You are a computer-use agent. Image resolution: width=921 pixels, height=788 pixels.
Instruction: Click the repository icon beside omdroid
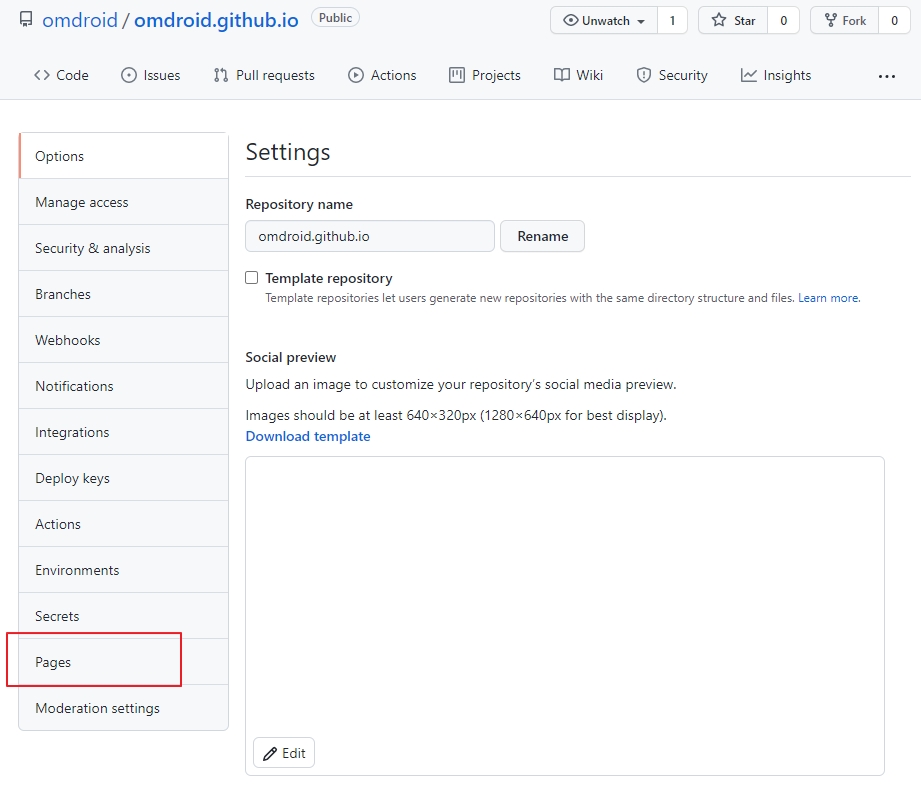coord(26,20)
